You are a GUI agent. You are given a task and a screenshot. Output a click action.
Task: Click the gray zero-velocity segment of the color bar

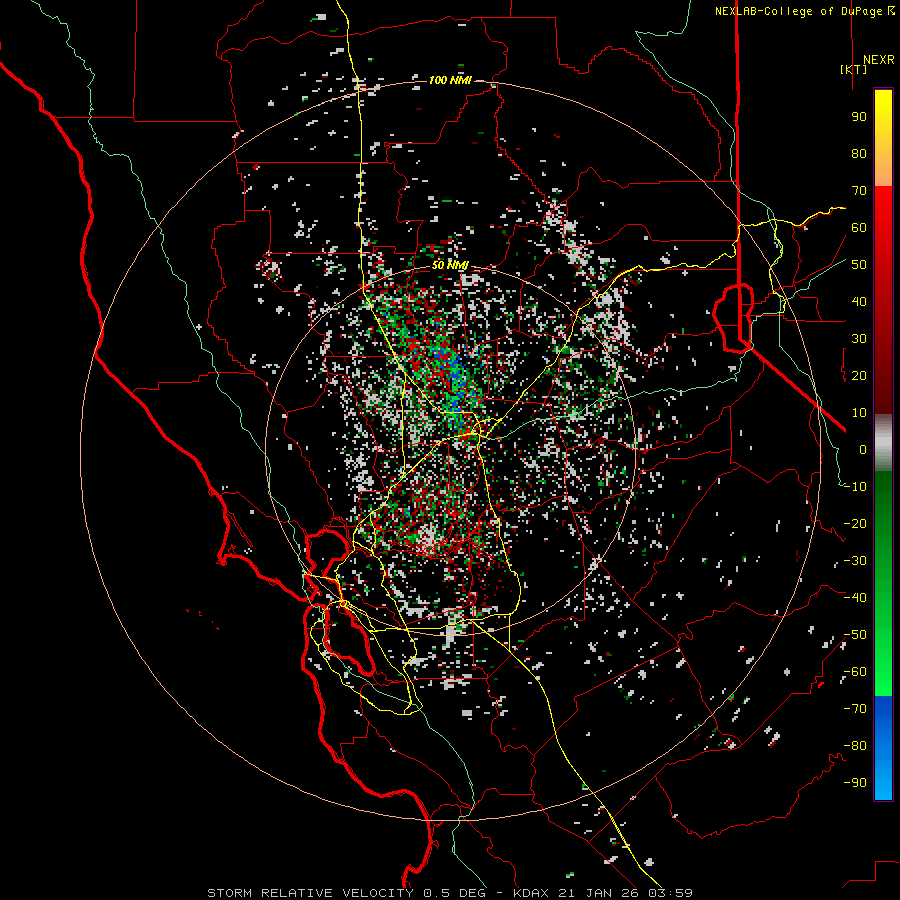pos(883,443)
